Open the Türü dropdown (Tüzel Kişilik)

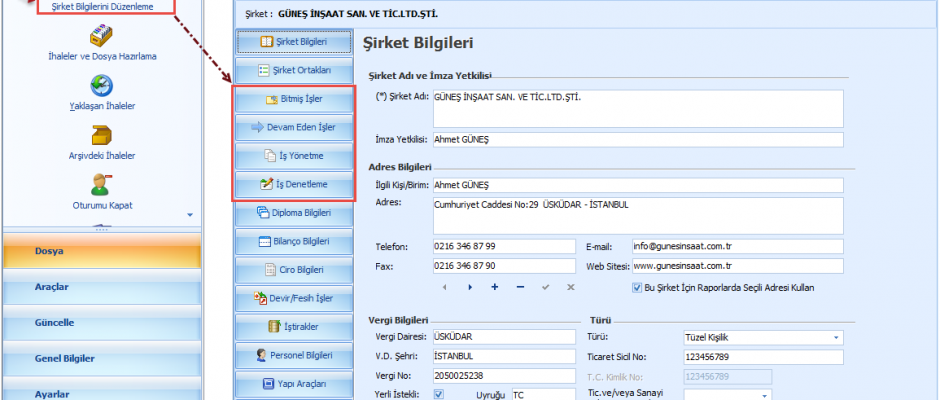(835, 337)
